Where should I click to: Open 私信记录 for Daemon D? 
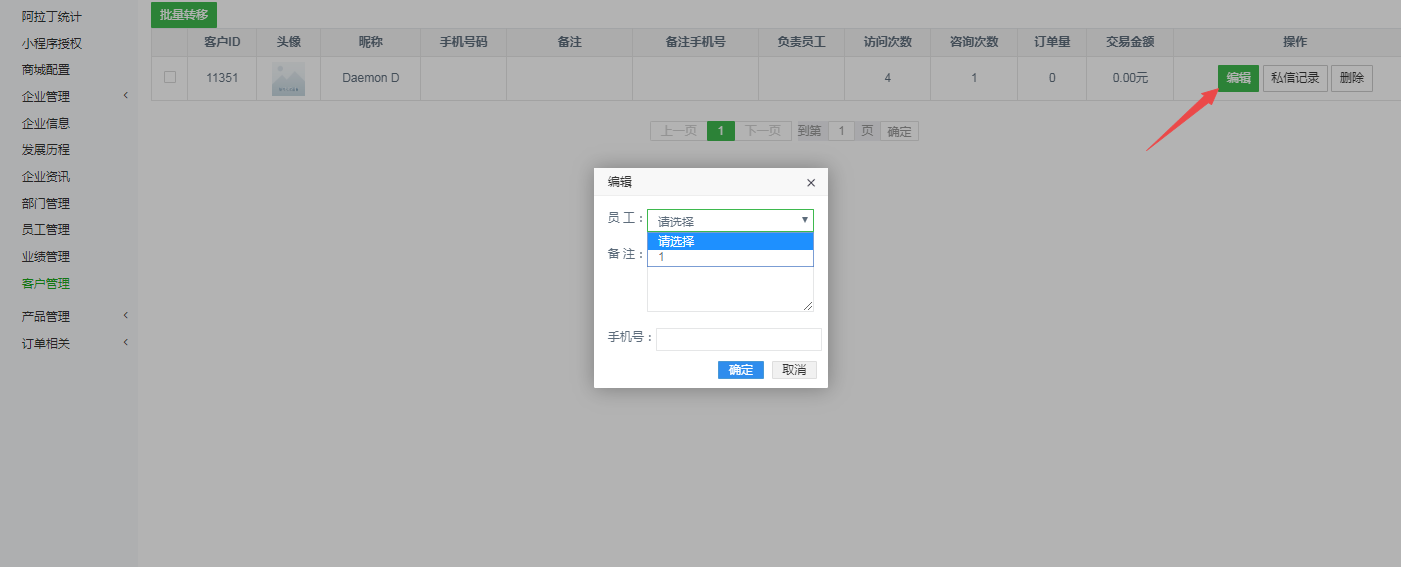(1295, 78)
